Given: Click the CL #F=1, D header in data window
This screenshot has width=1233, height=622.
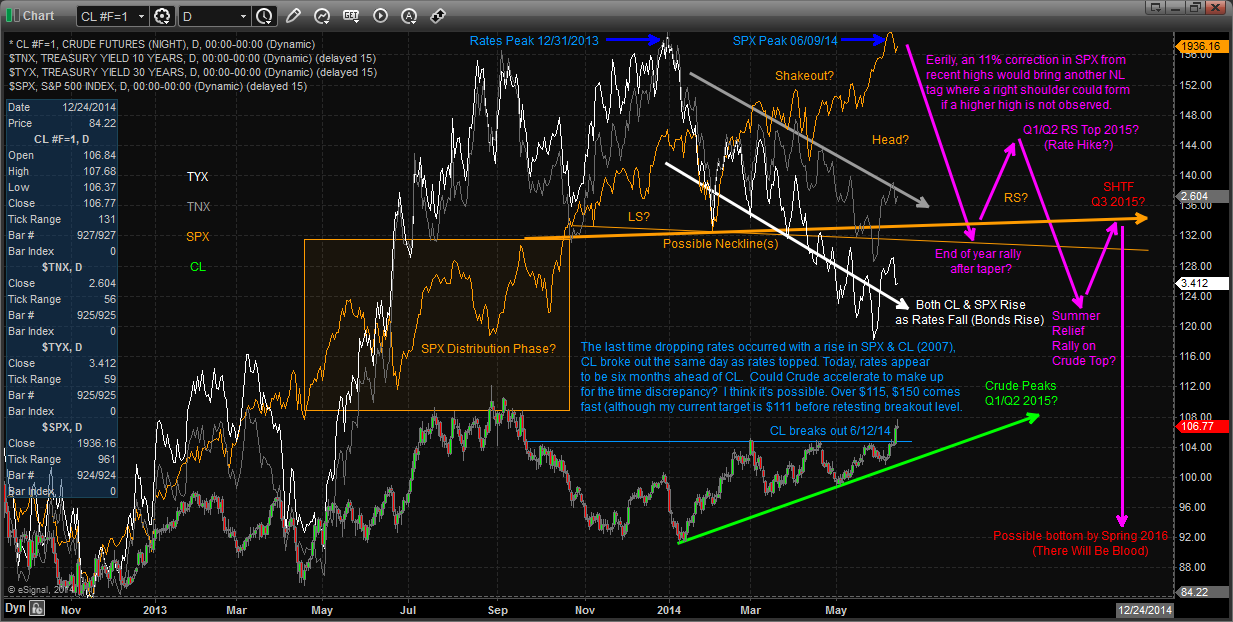Looking at the screenshot, I should click(x=62, y=137).
